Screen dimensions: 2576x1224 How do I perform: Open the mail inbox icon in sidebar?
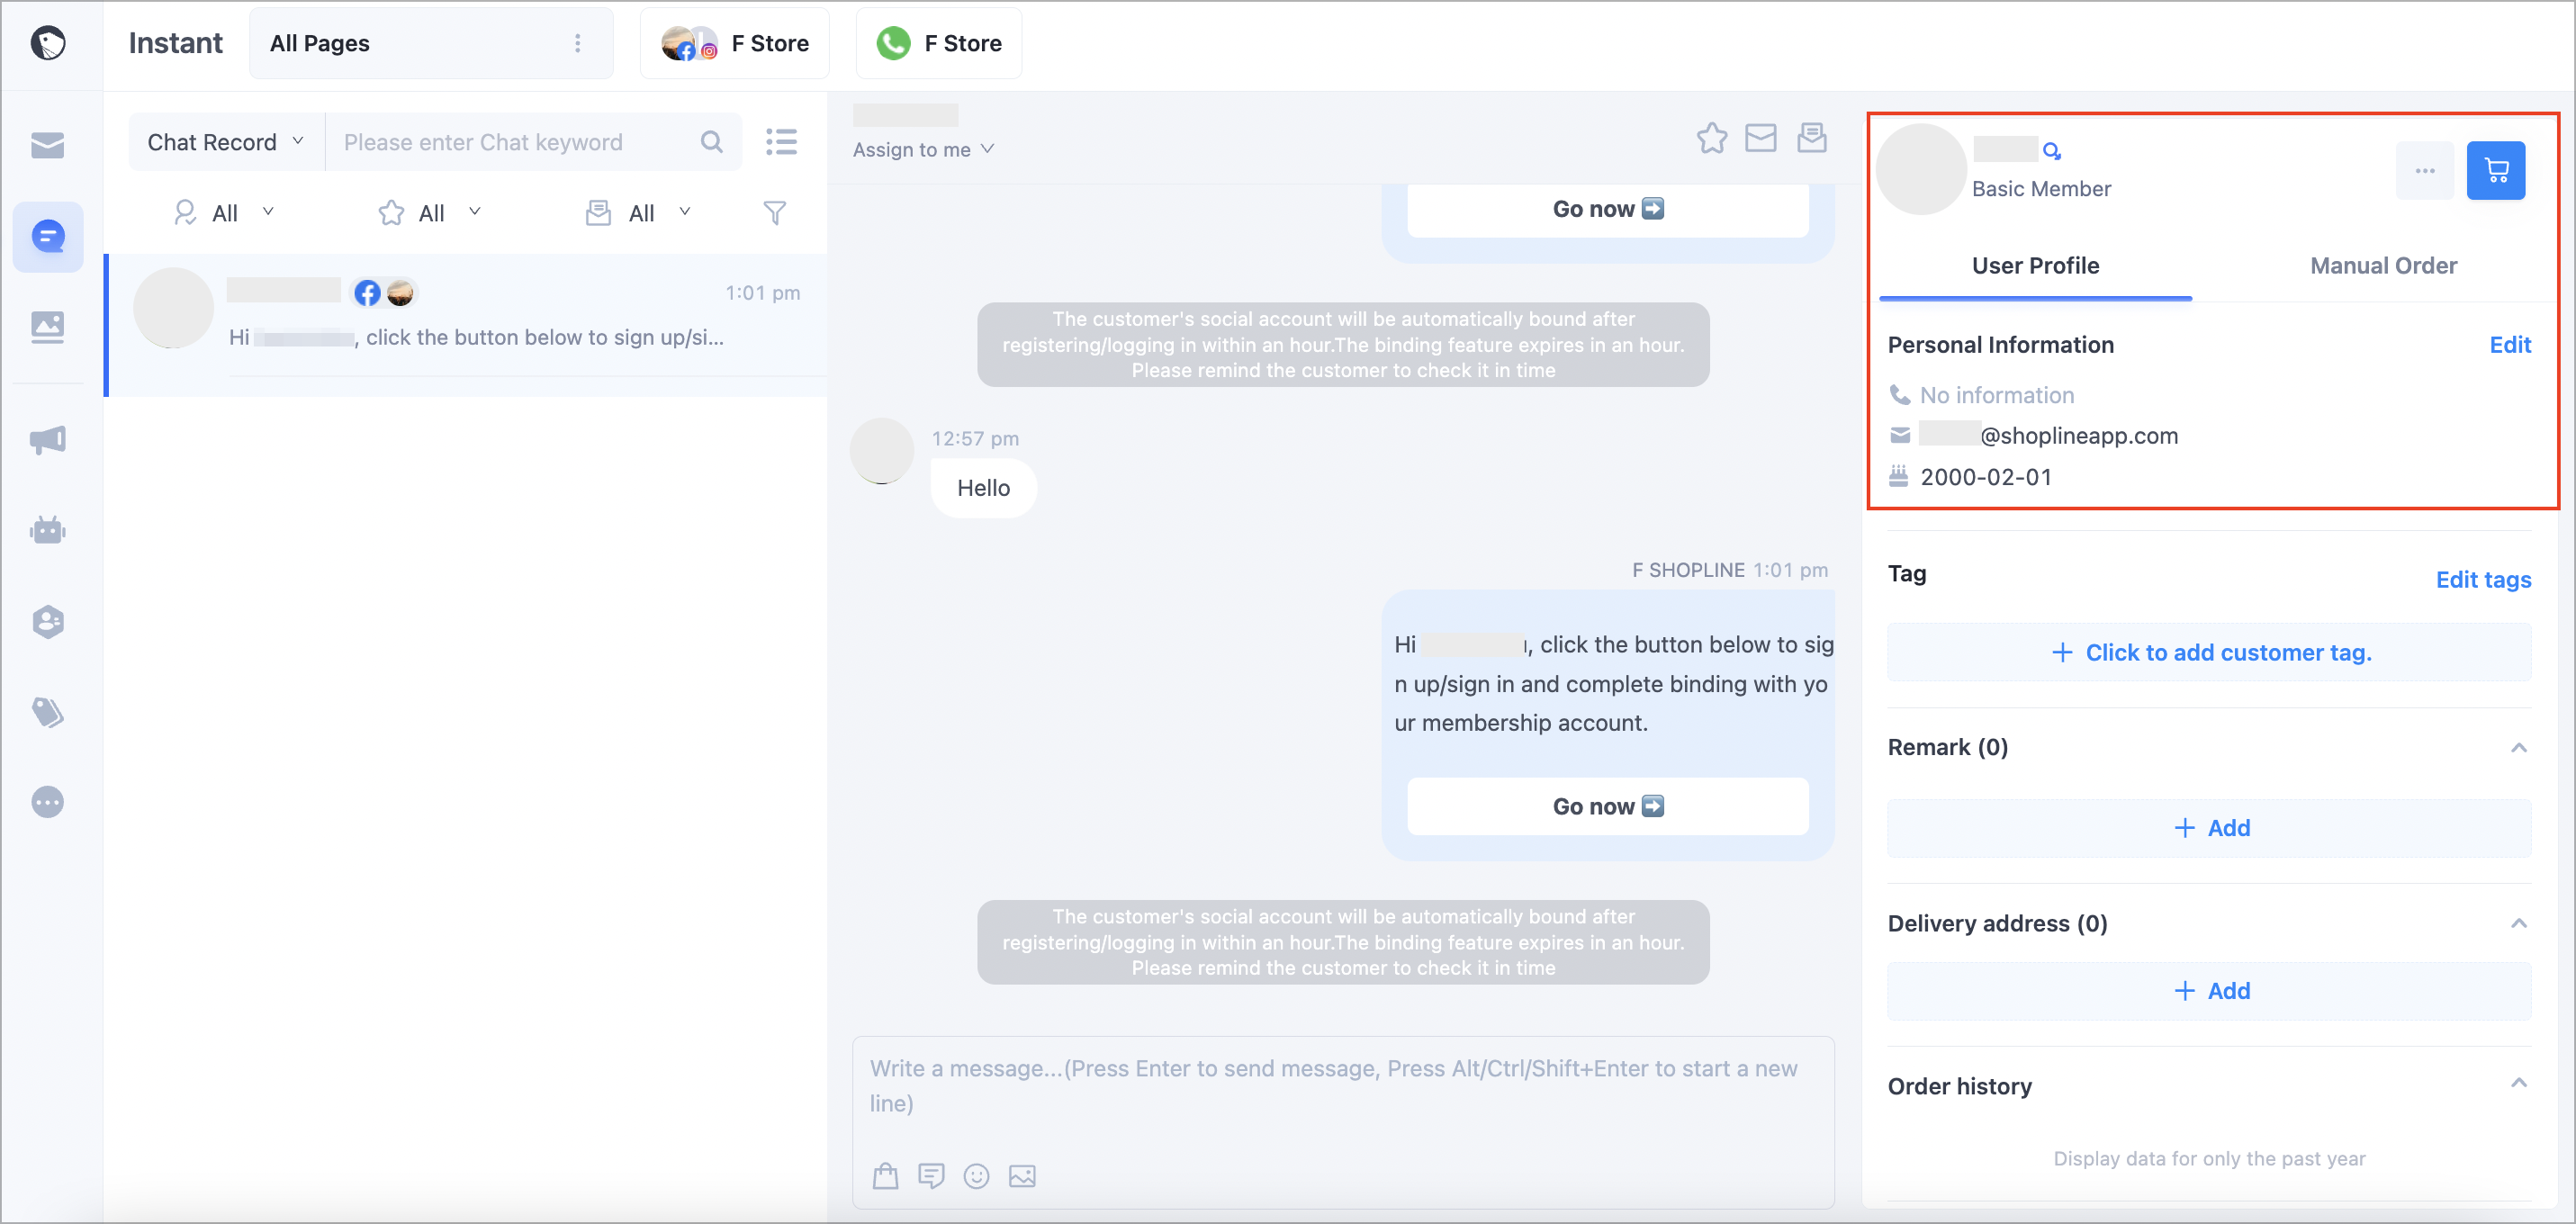(x=48, y=145)
